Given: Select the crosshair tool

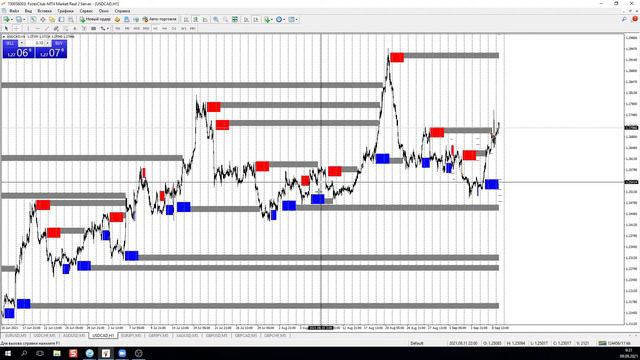Looking at the screenshot, I should click(16, 29).
